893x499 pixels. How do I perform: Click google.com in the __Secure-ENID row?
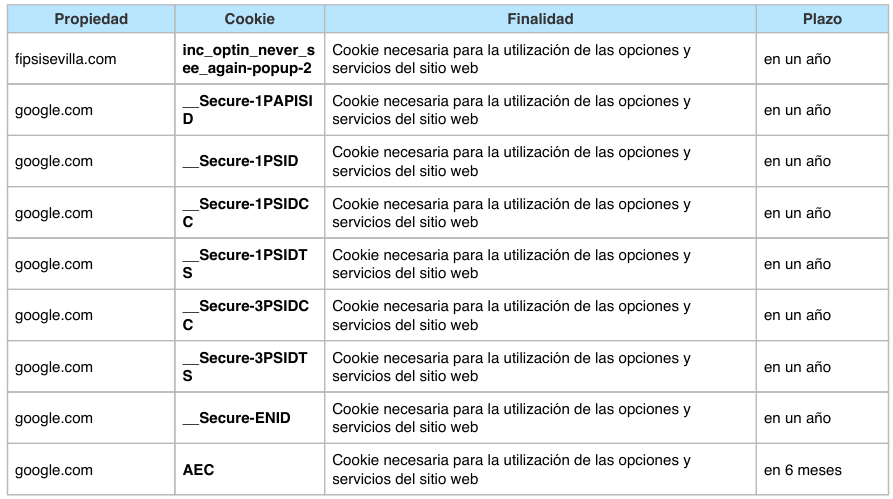pyautogui.click(x=54, y=418)
